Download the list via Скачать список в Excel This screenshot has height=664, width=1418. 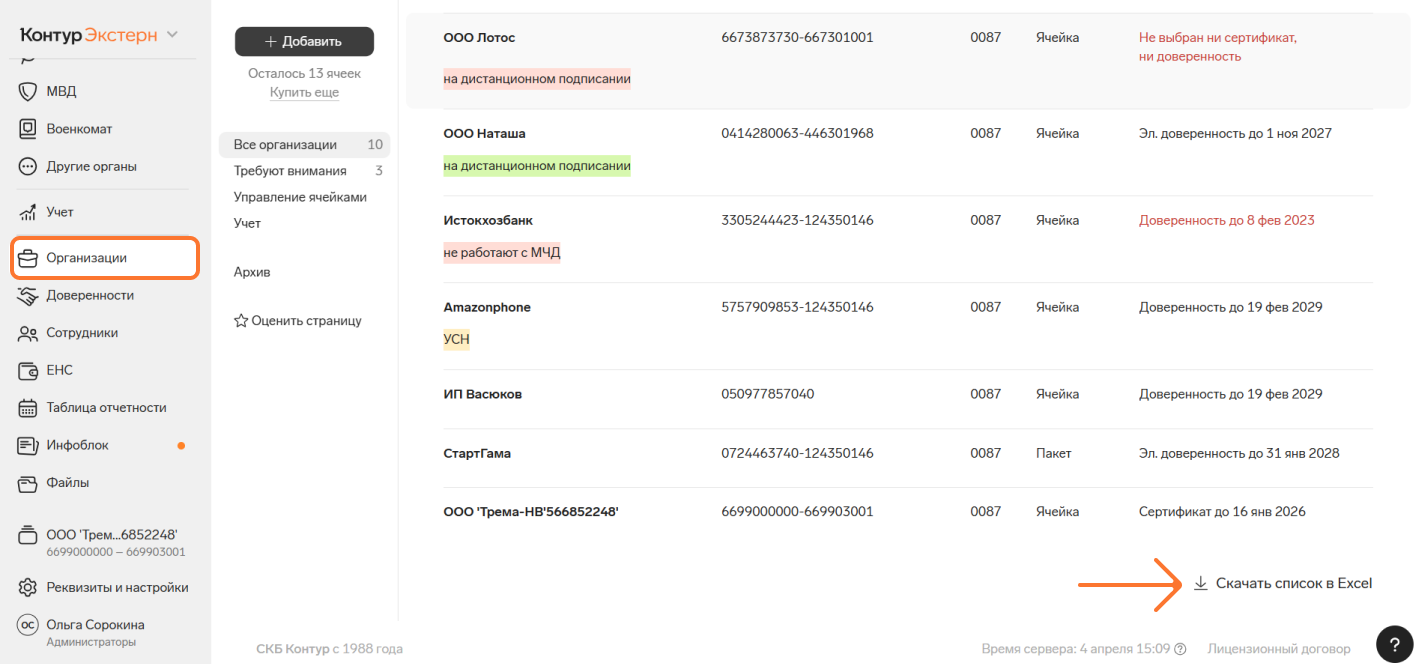1283,583
